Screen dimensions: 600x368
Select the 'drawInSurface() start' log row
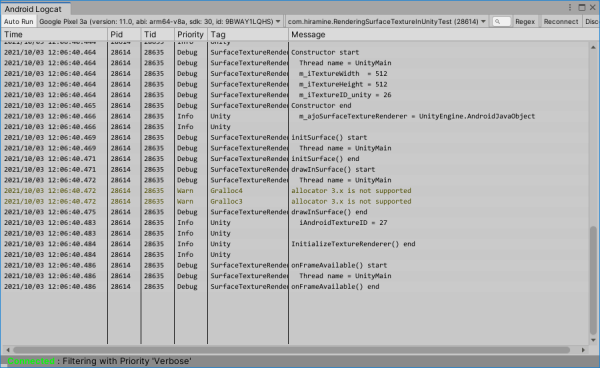(295, 169)
